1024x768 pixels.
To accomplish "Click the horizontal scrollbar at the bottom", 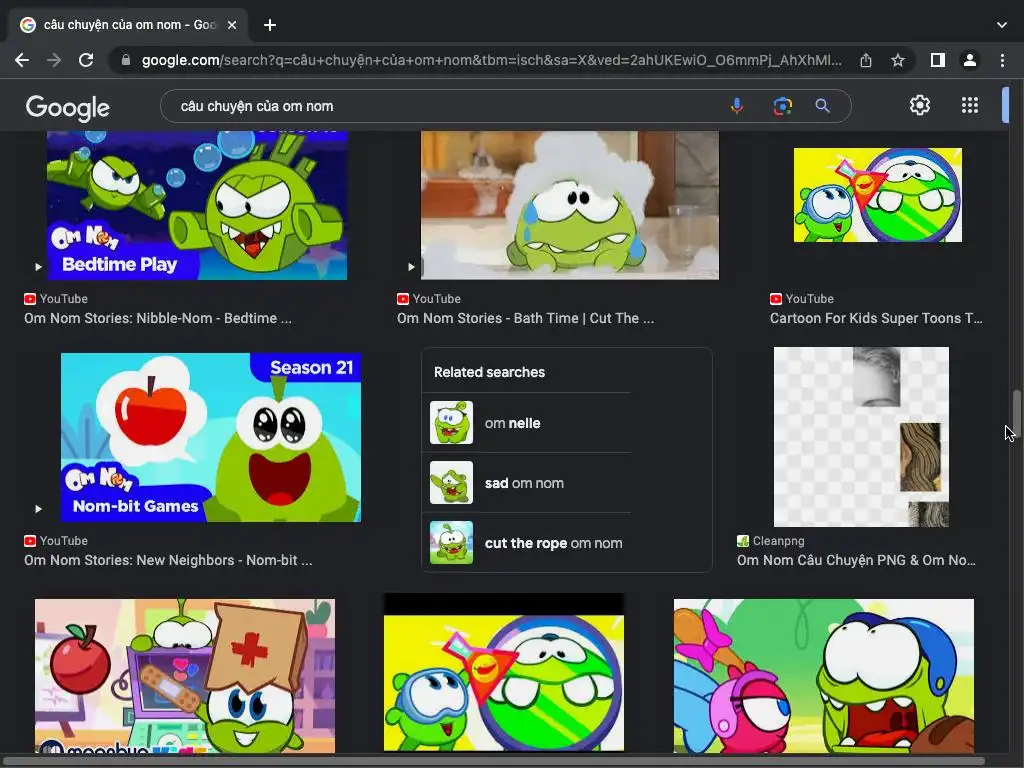I will [496, 761].
